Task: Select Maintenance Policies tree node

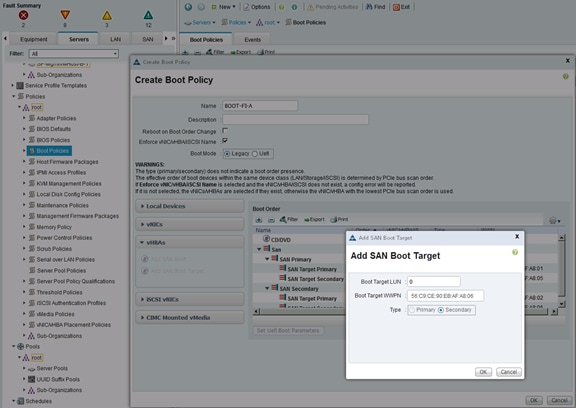Action: pyautogui.click(x=62, y=205)
